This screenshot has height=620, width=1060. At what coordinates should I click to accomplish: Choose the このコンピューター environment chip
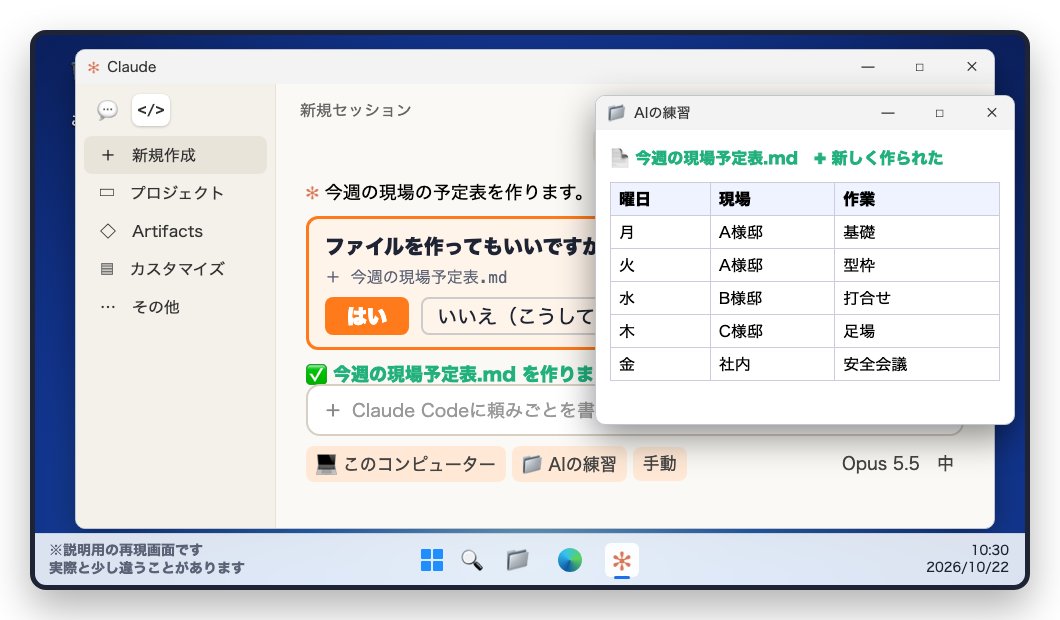(406, 464)
